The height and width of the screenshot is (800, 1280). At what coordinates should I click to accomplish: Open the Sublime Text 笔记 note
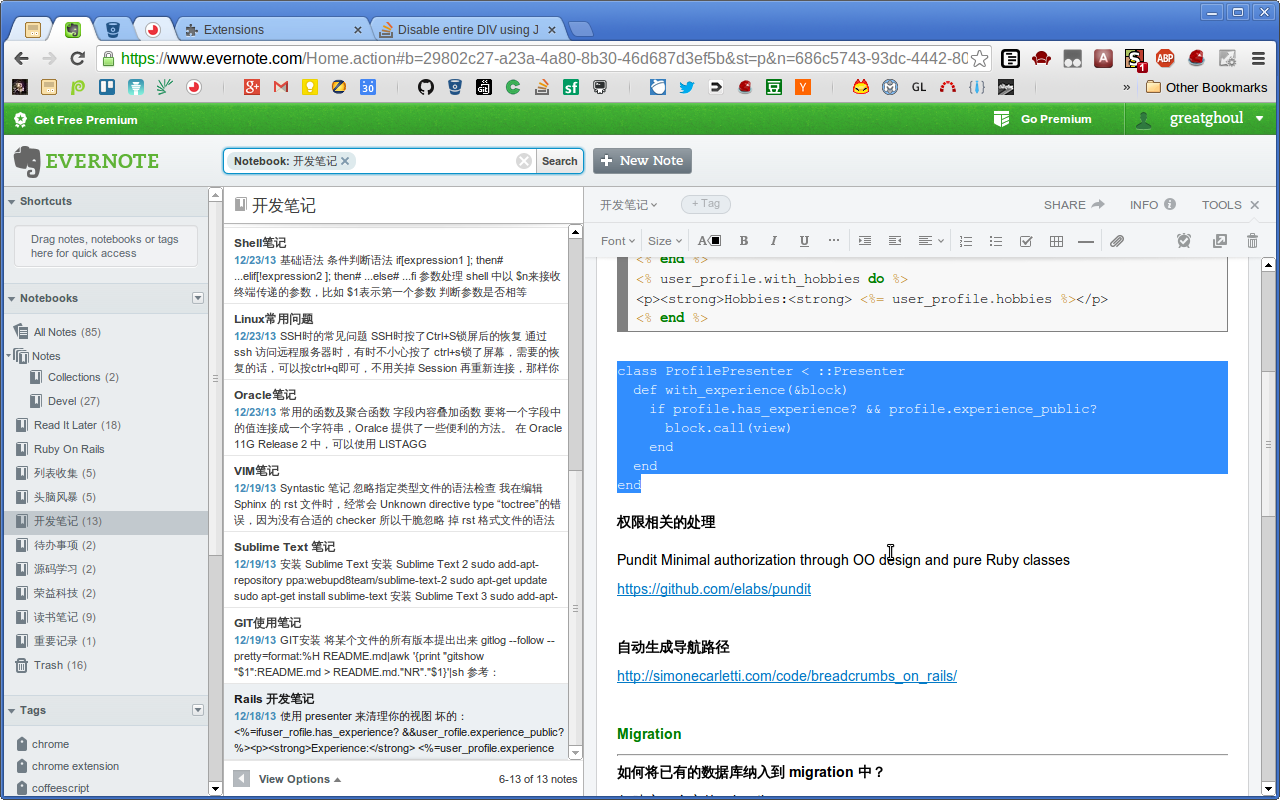396,570
